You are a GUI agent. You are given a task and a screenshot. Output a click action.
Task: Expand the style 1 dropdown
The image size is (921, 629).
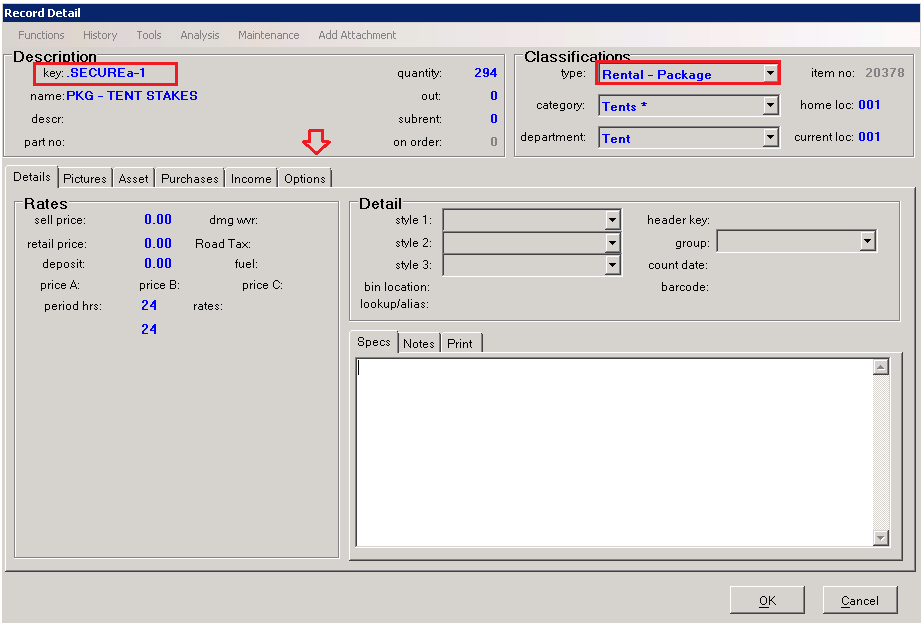tap(612, 220)
